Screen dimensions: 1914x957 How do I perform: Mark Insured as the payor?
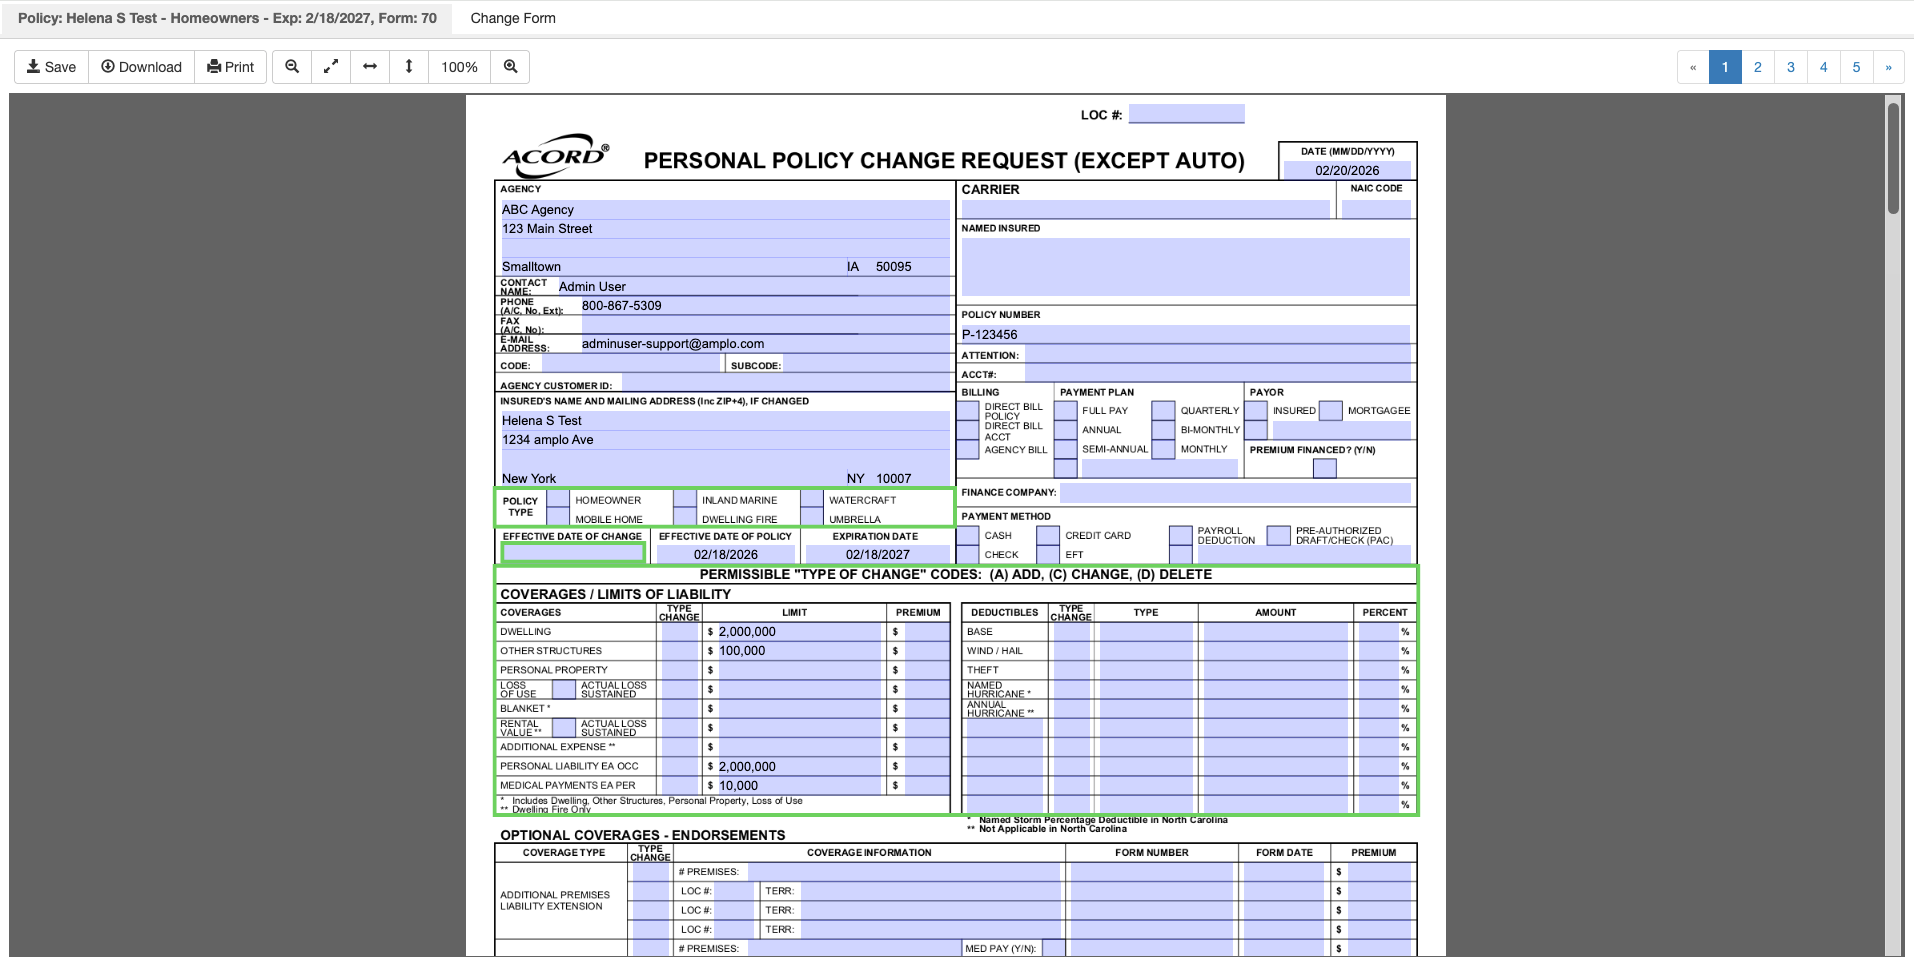coord(1257,411)
